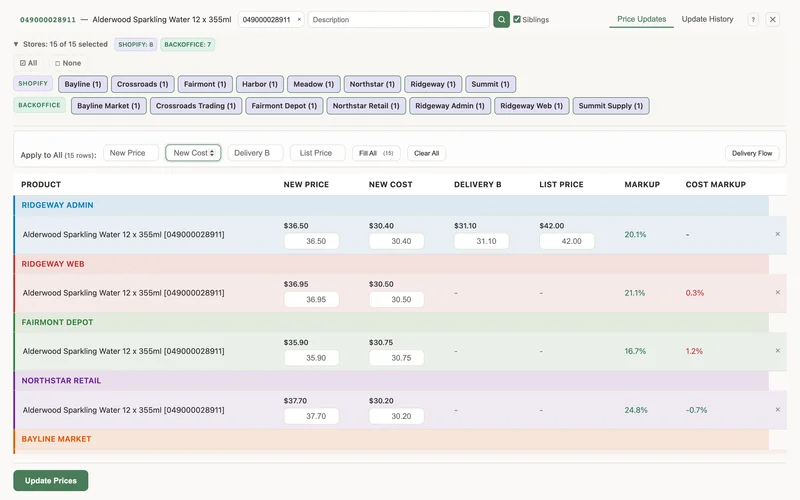This screenshot has height=500, width=800.
Task: Focus the Apply to All List Price field
Action: (317, 153)
